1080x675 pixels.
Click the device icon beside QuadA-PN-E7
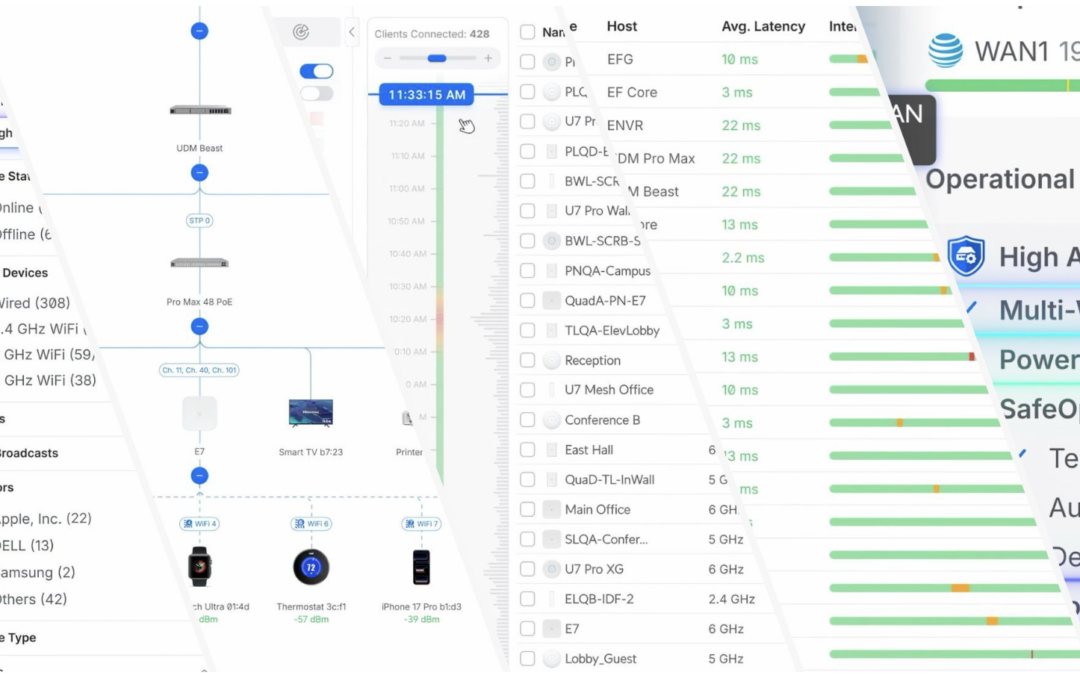point(551,300)
